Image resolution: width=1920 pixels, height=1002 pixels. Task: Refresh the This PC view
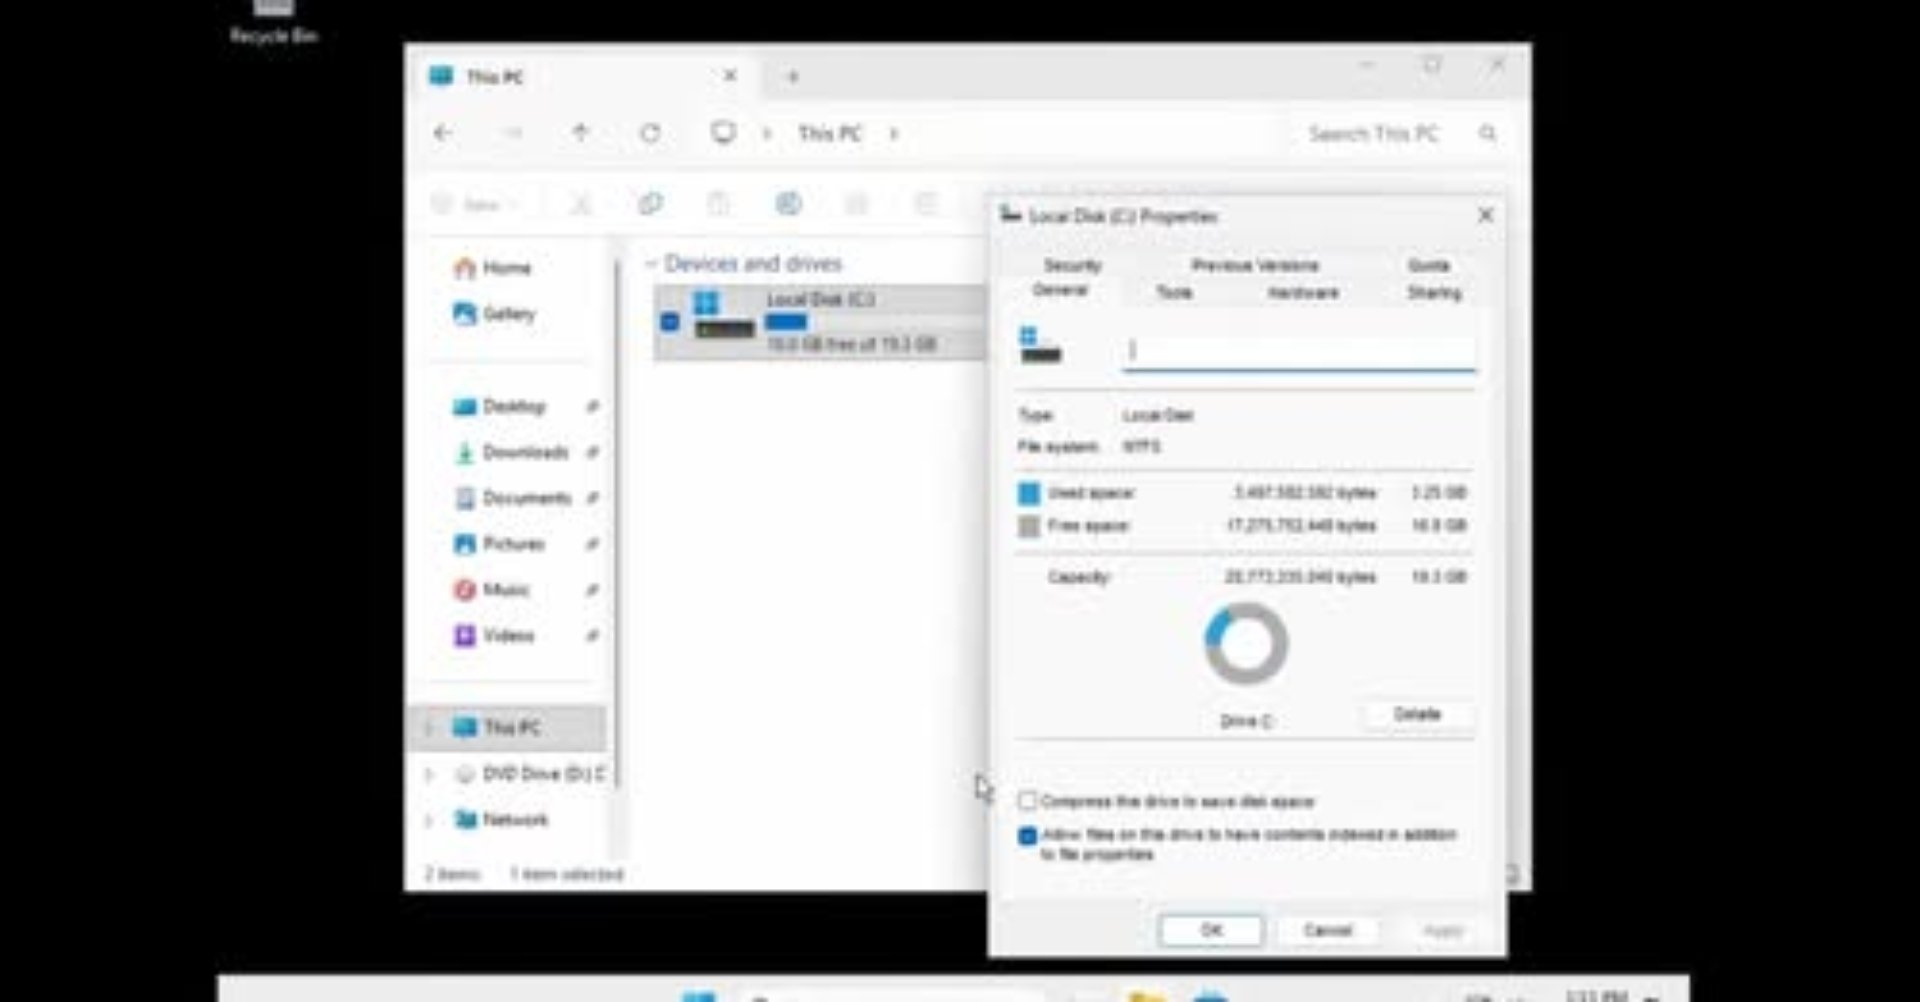650,133
